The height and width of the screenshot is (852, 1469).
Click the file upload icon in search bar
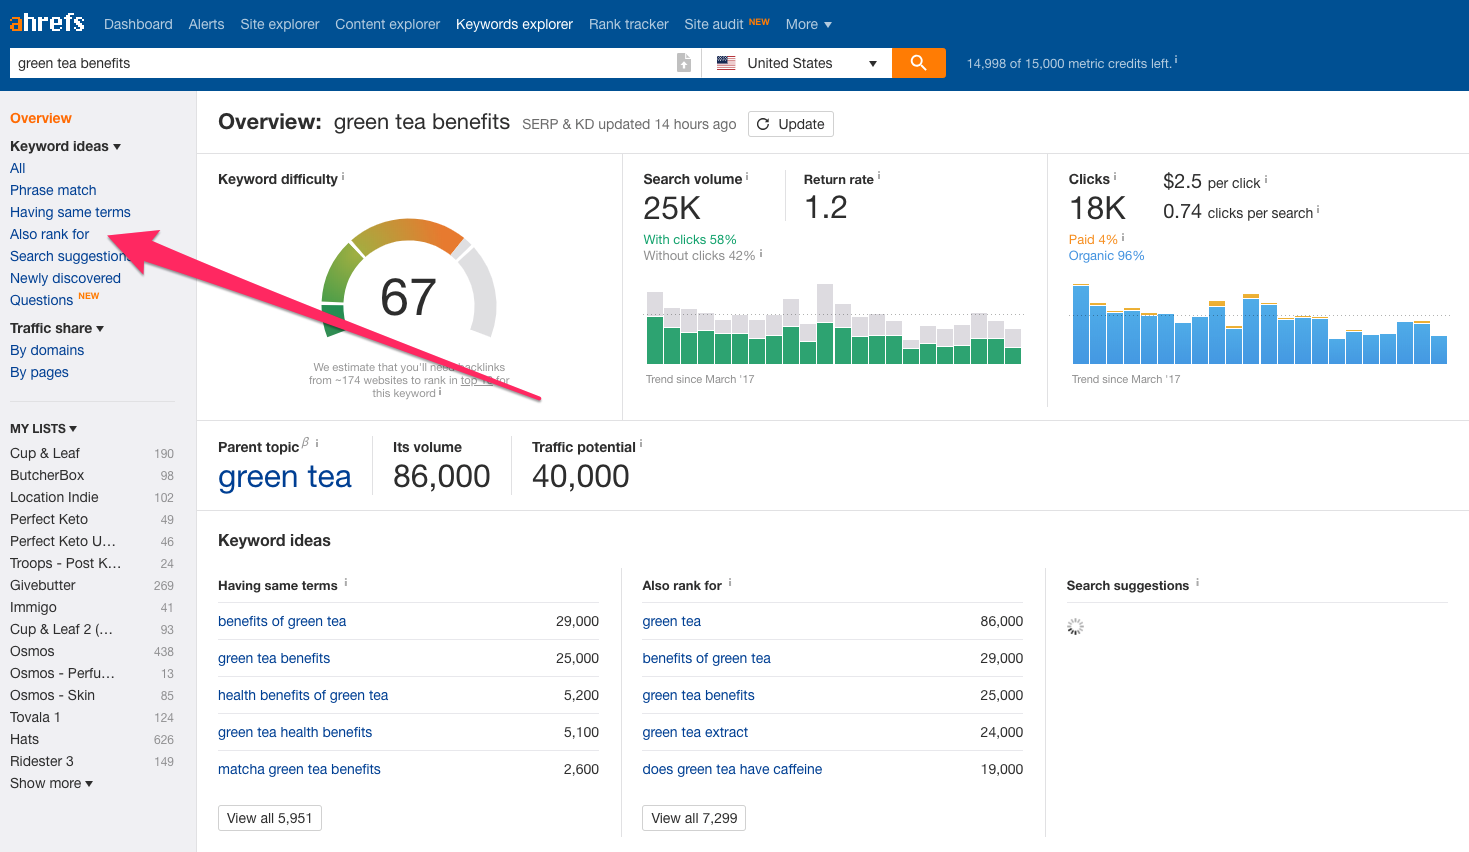click(x=684, y=63)
